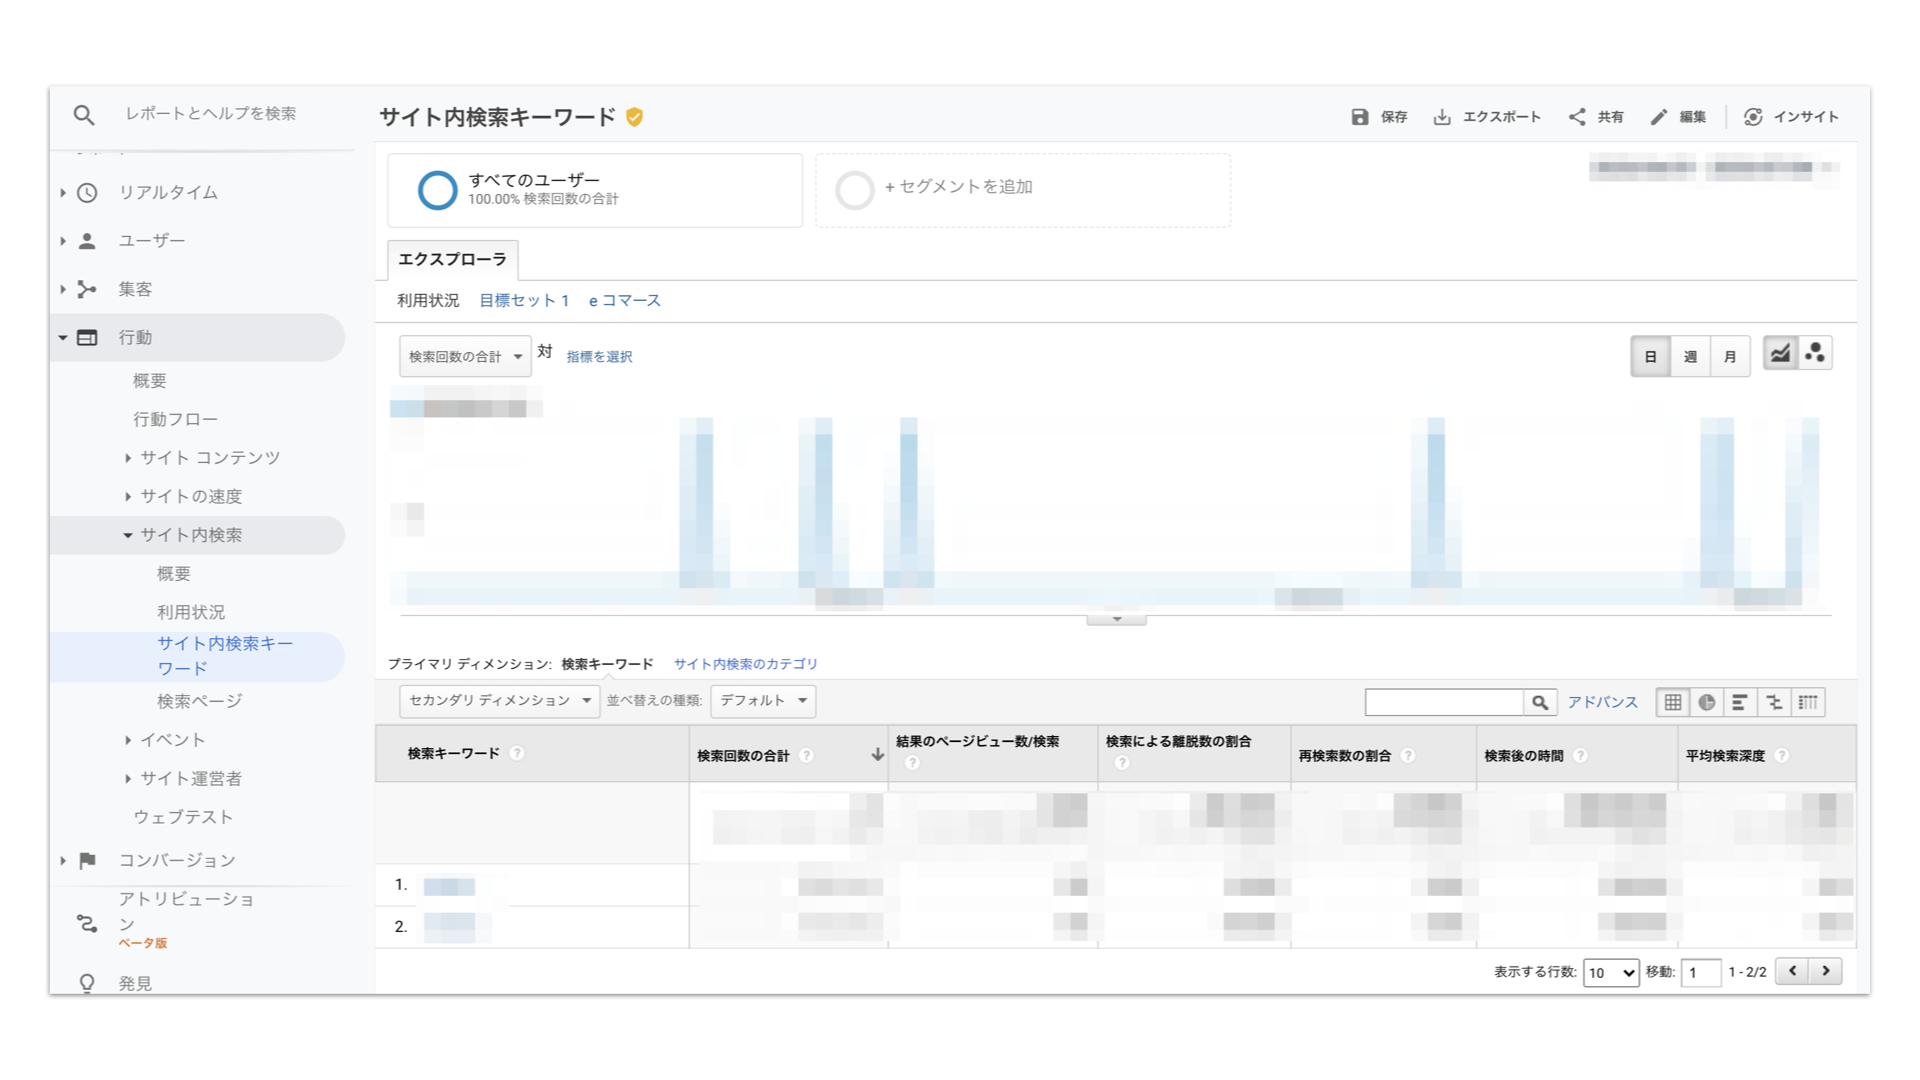1920x1080 pixels.
Task: Switch to motion chart bubbles icon
Action: tap(1815, 353)
